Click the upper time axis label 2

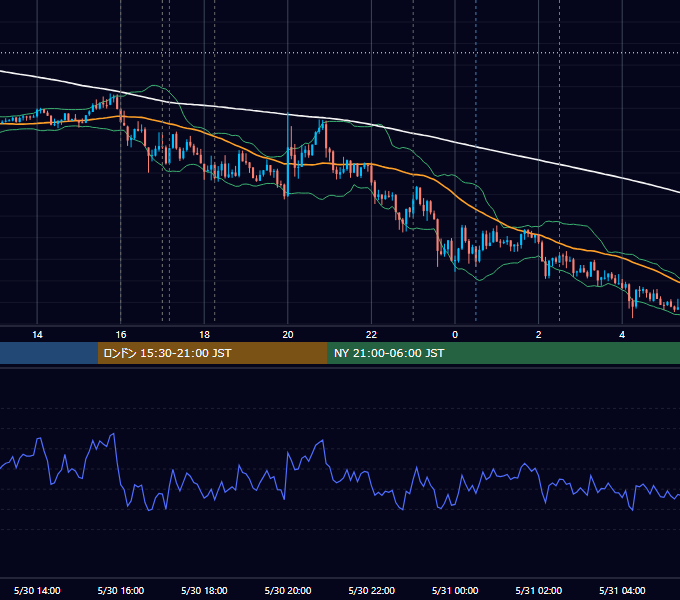coord(539,335)
